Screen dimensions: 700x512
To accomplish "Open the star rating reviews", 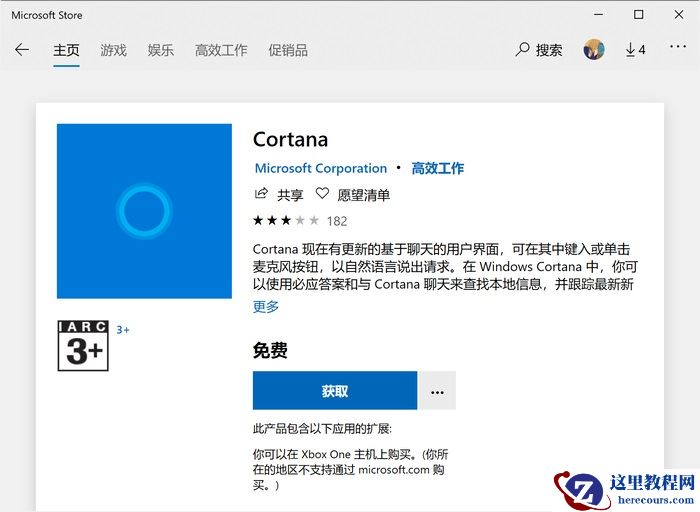I will point(286,221).
